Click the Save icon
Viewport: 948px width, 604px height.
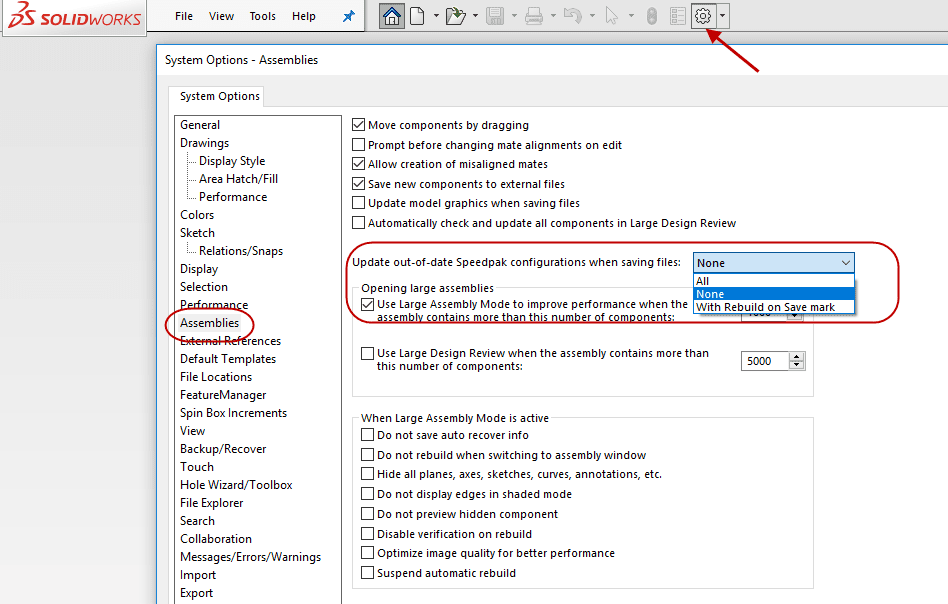tap(495, 16)
